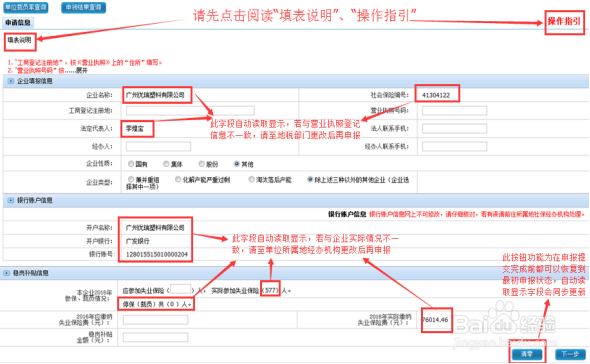Focus the 经办人 input field
590x364 pixels.
click(158, 146)
